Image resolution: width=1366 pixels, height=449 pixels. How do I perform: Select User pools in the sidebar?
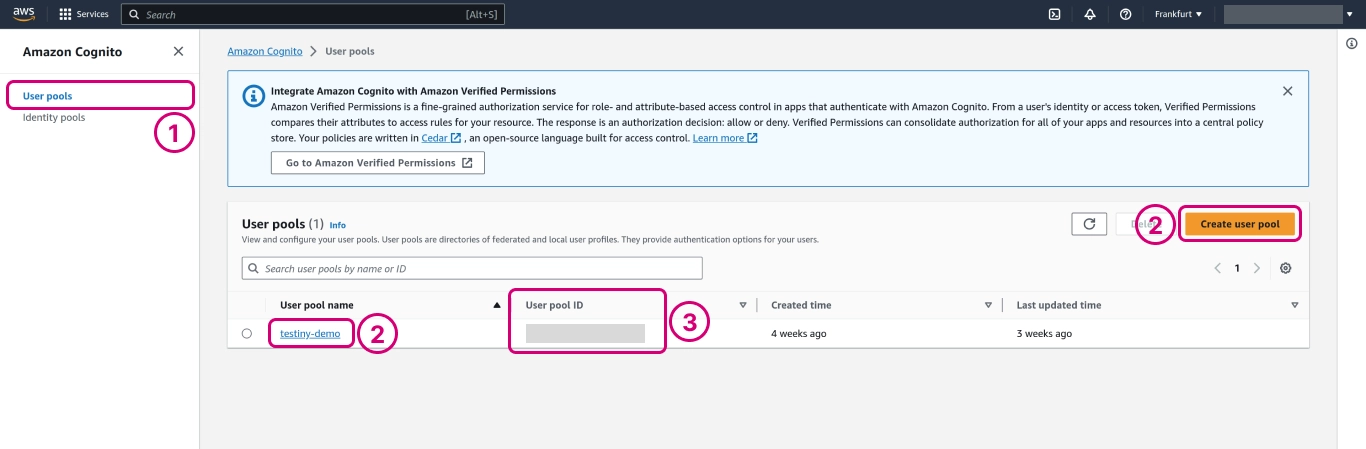(x=47, y=96)
